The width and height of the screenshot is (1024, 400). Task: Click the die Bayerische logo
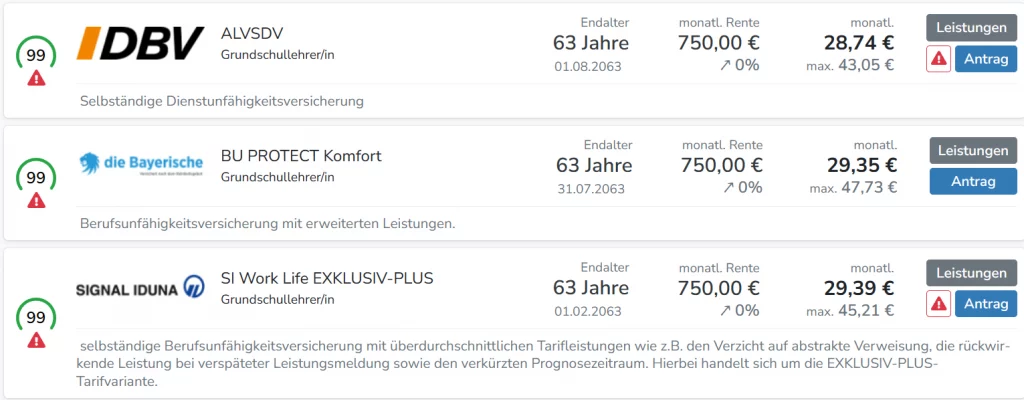click(x=141, y=163)
